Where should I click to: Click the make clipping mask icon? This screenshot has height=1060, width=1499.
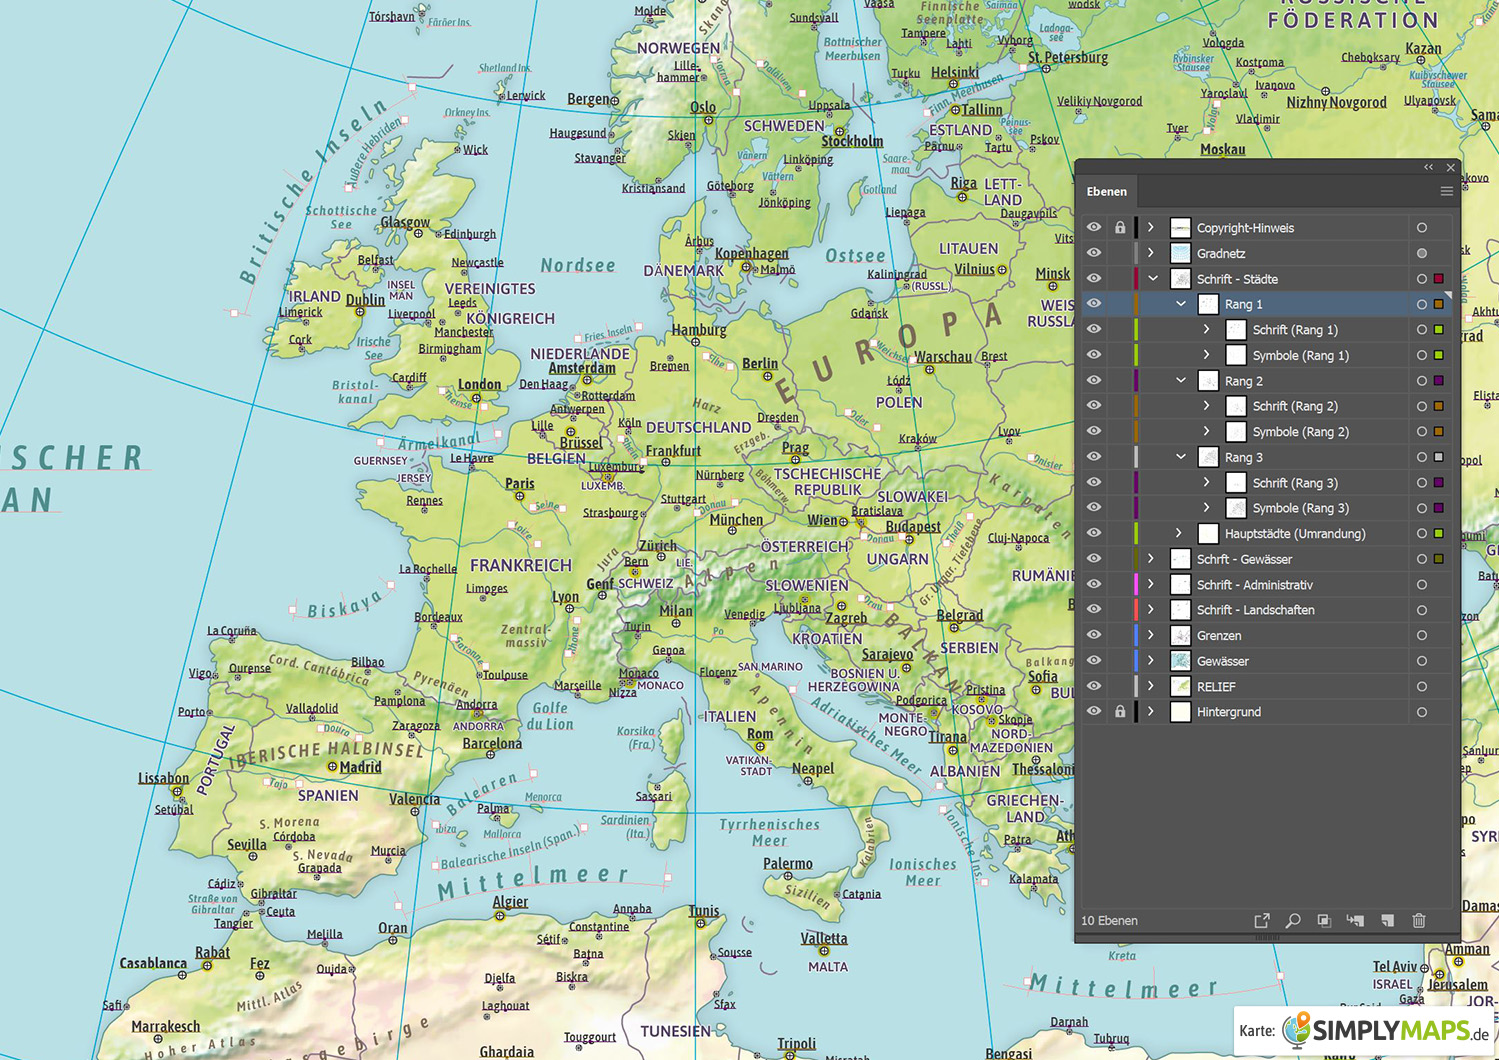pyautogui.click(x=1324, y=920)
